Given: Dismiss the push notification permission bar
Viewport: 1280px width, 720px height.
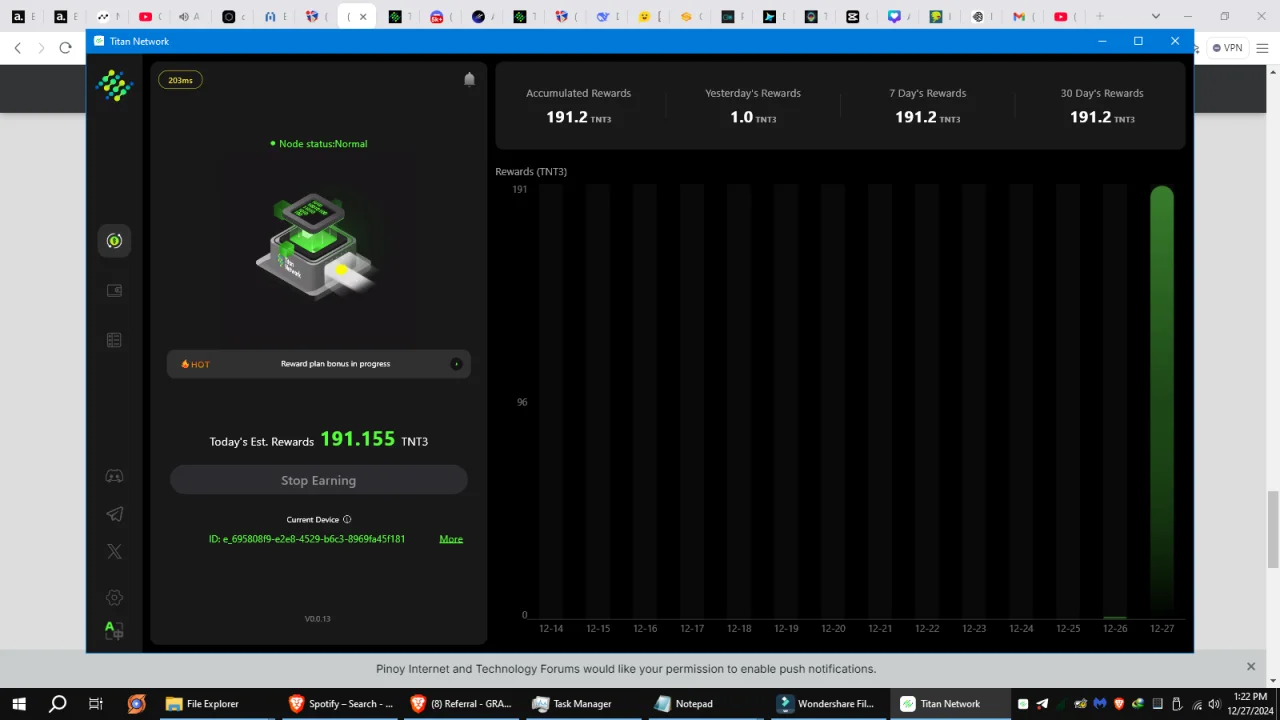Looking at the screenshot, I should point(1250,667).
